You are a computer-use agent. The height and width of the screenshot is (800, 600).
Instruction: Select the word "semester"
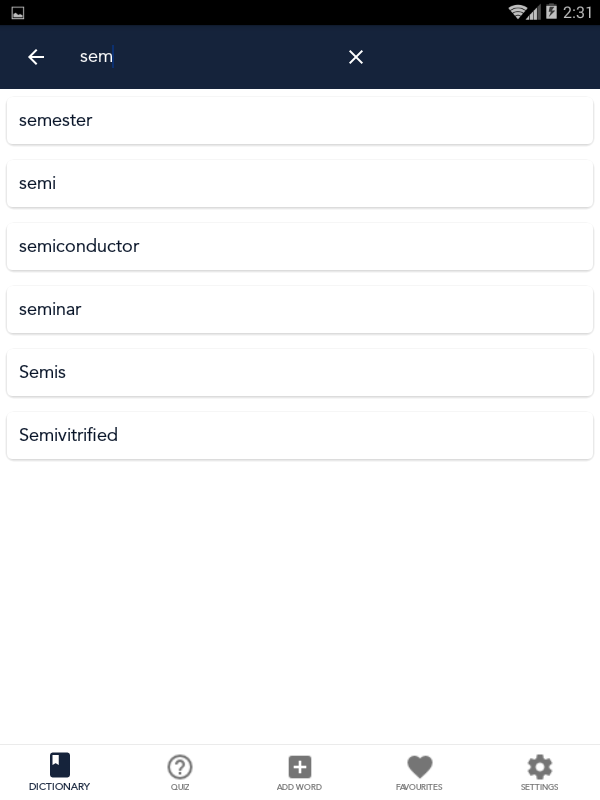click(300, 121)
